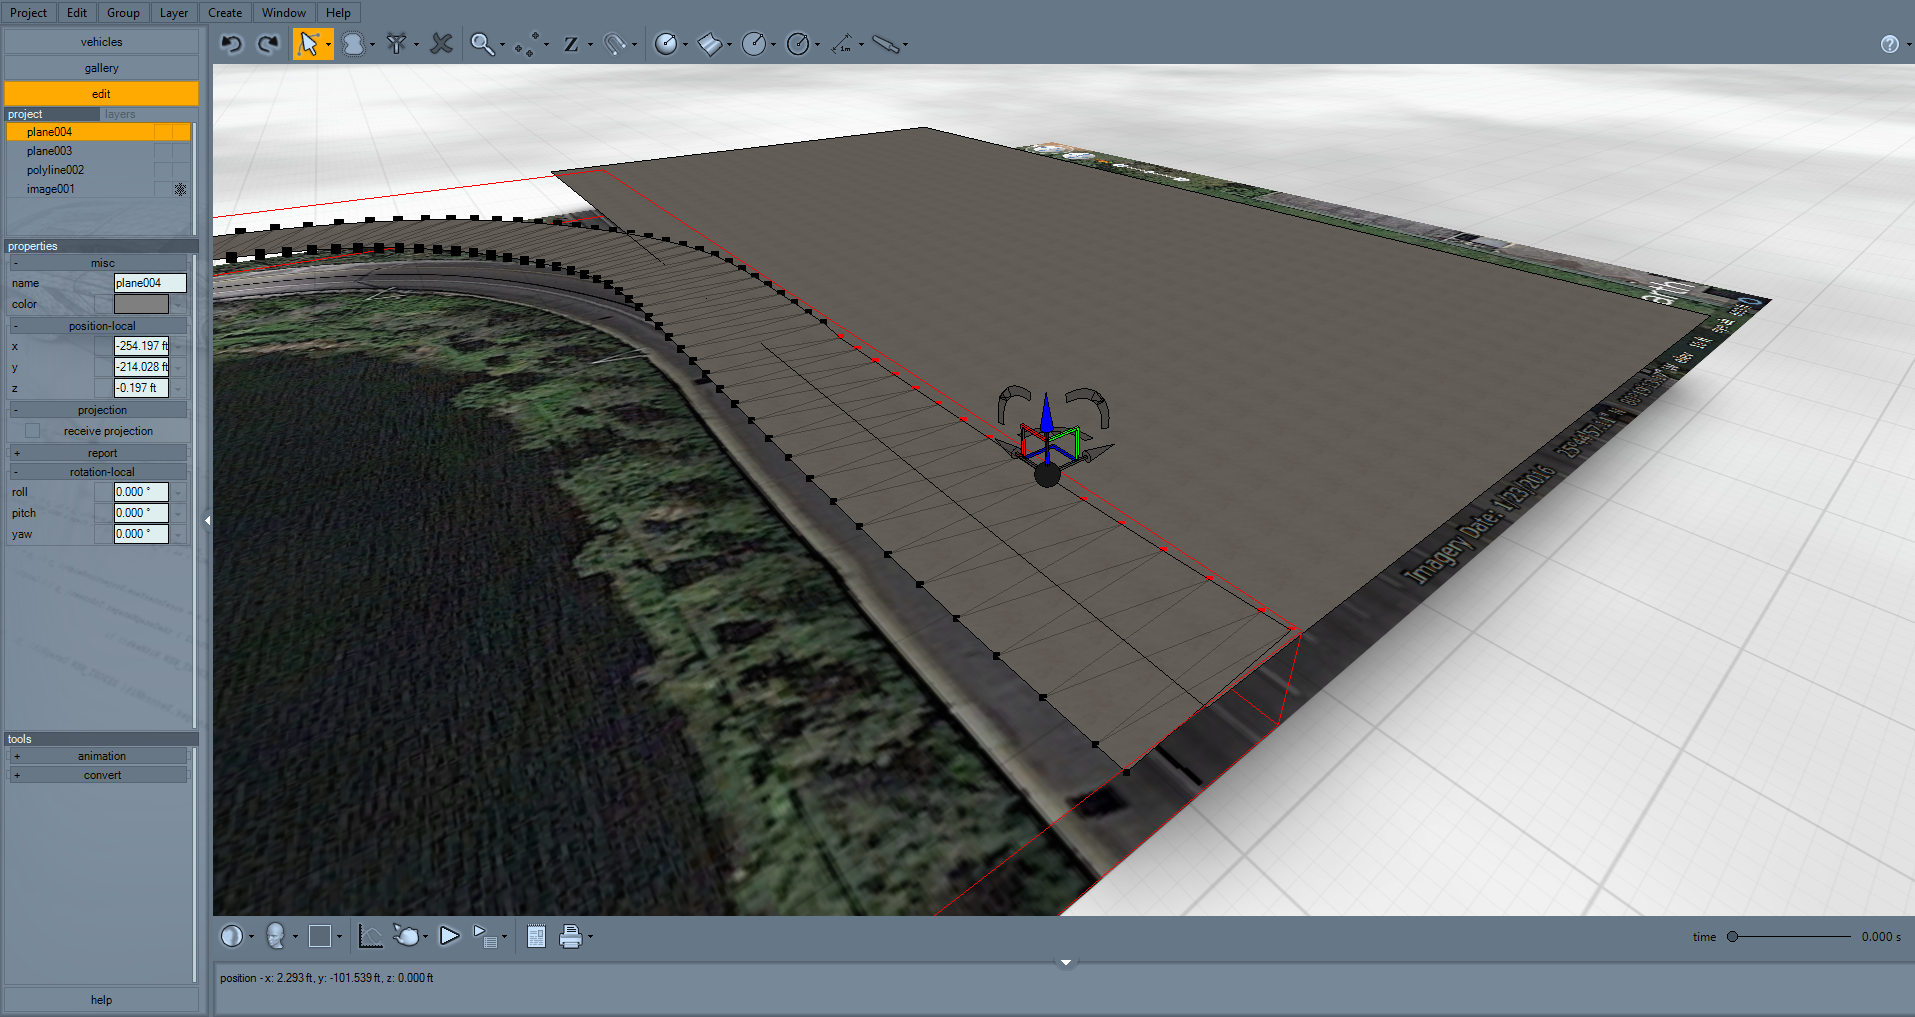Screen dimensions: 1915x1017
Task: Open the selection tool dropdown arrow
Action: point(328,44)
